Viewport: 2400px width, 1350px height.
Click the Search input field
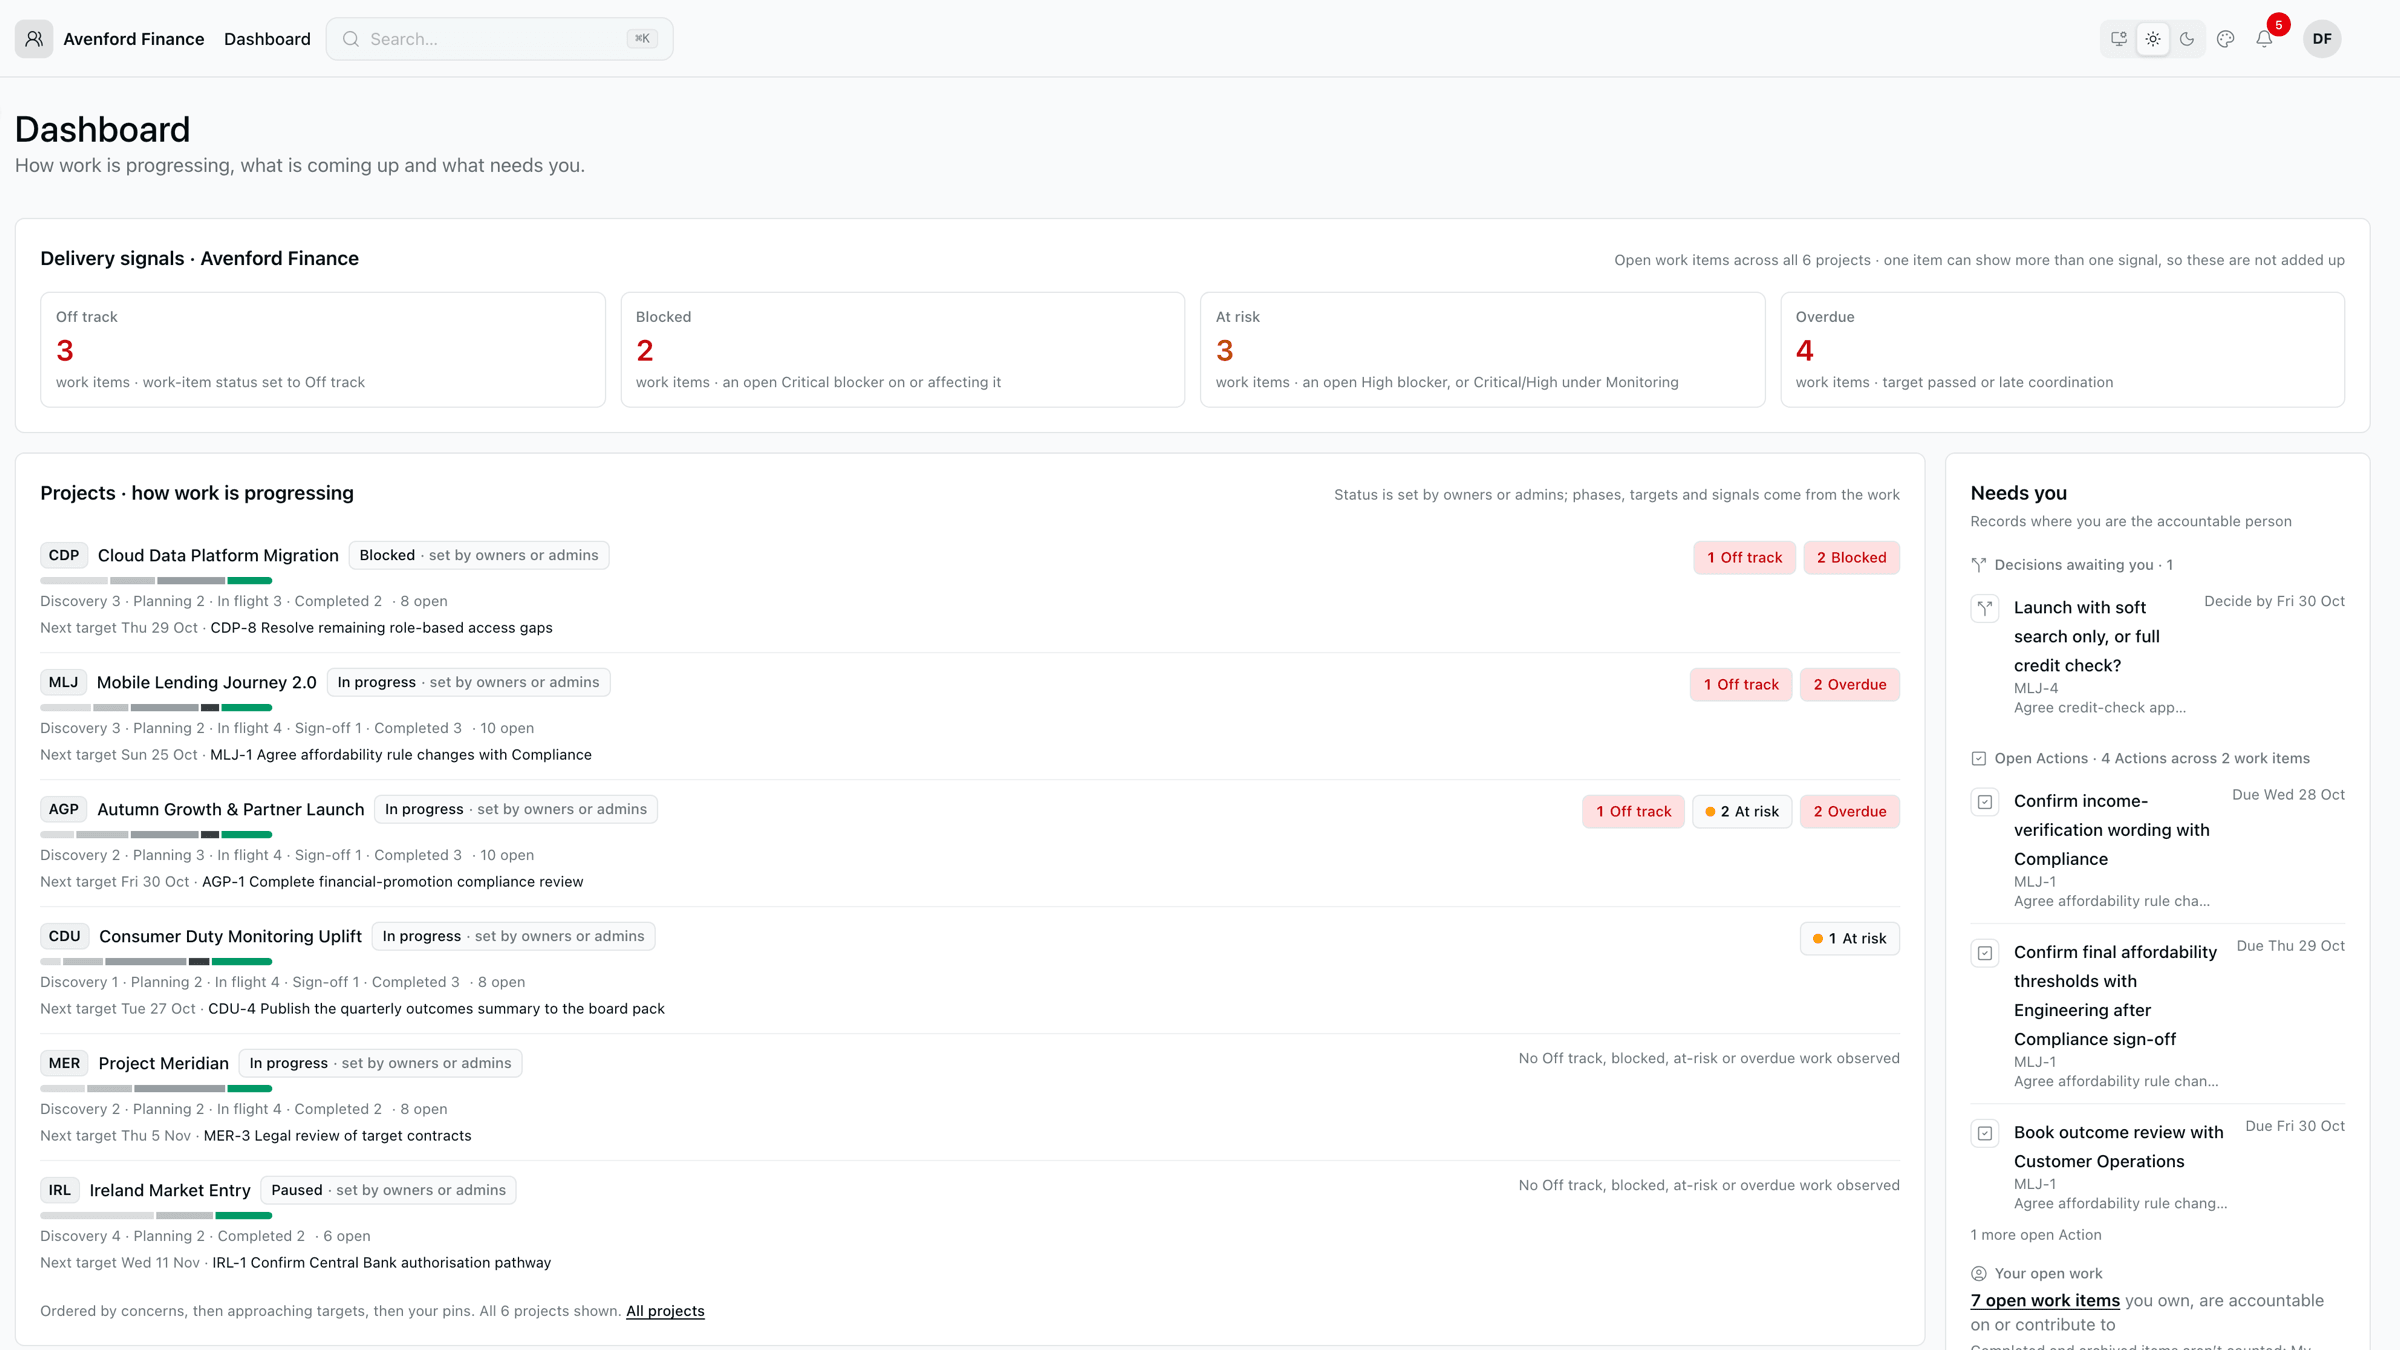(x=499, y=39)
